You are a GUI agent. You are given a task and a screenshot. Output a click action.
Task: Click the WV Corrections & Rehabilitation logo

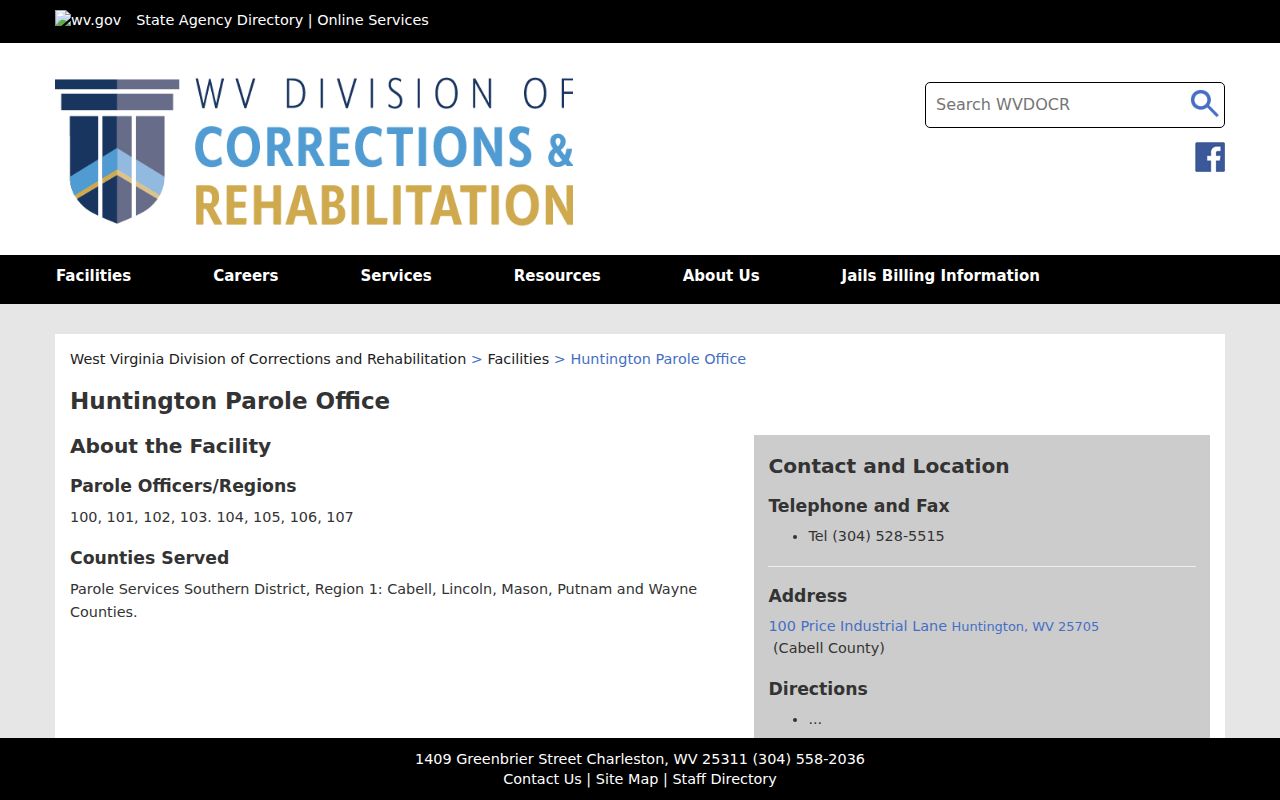click(315, 150)
